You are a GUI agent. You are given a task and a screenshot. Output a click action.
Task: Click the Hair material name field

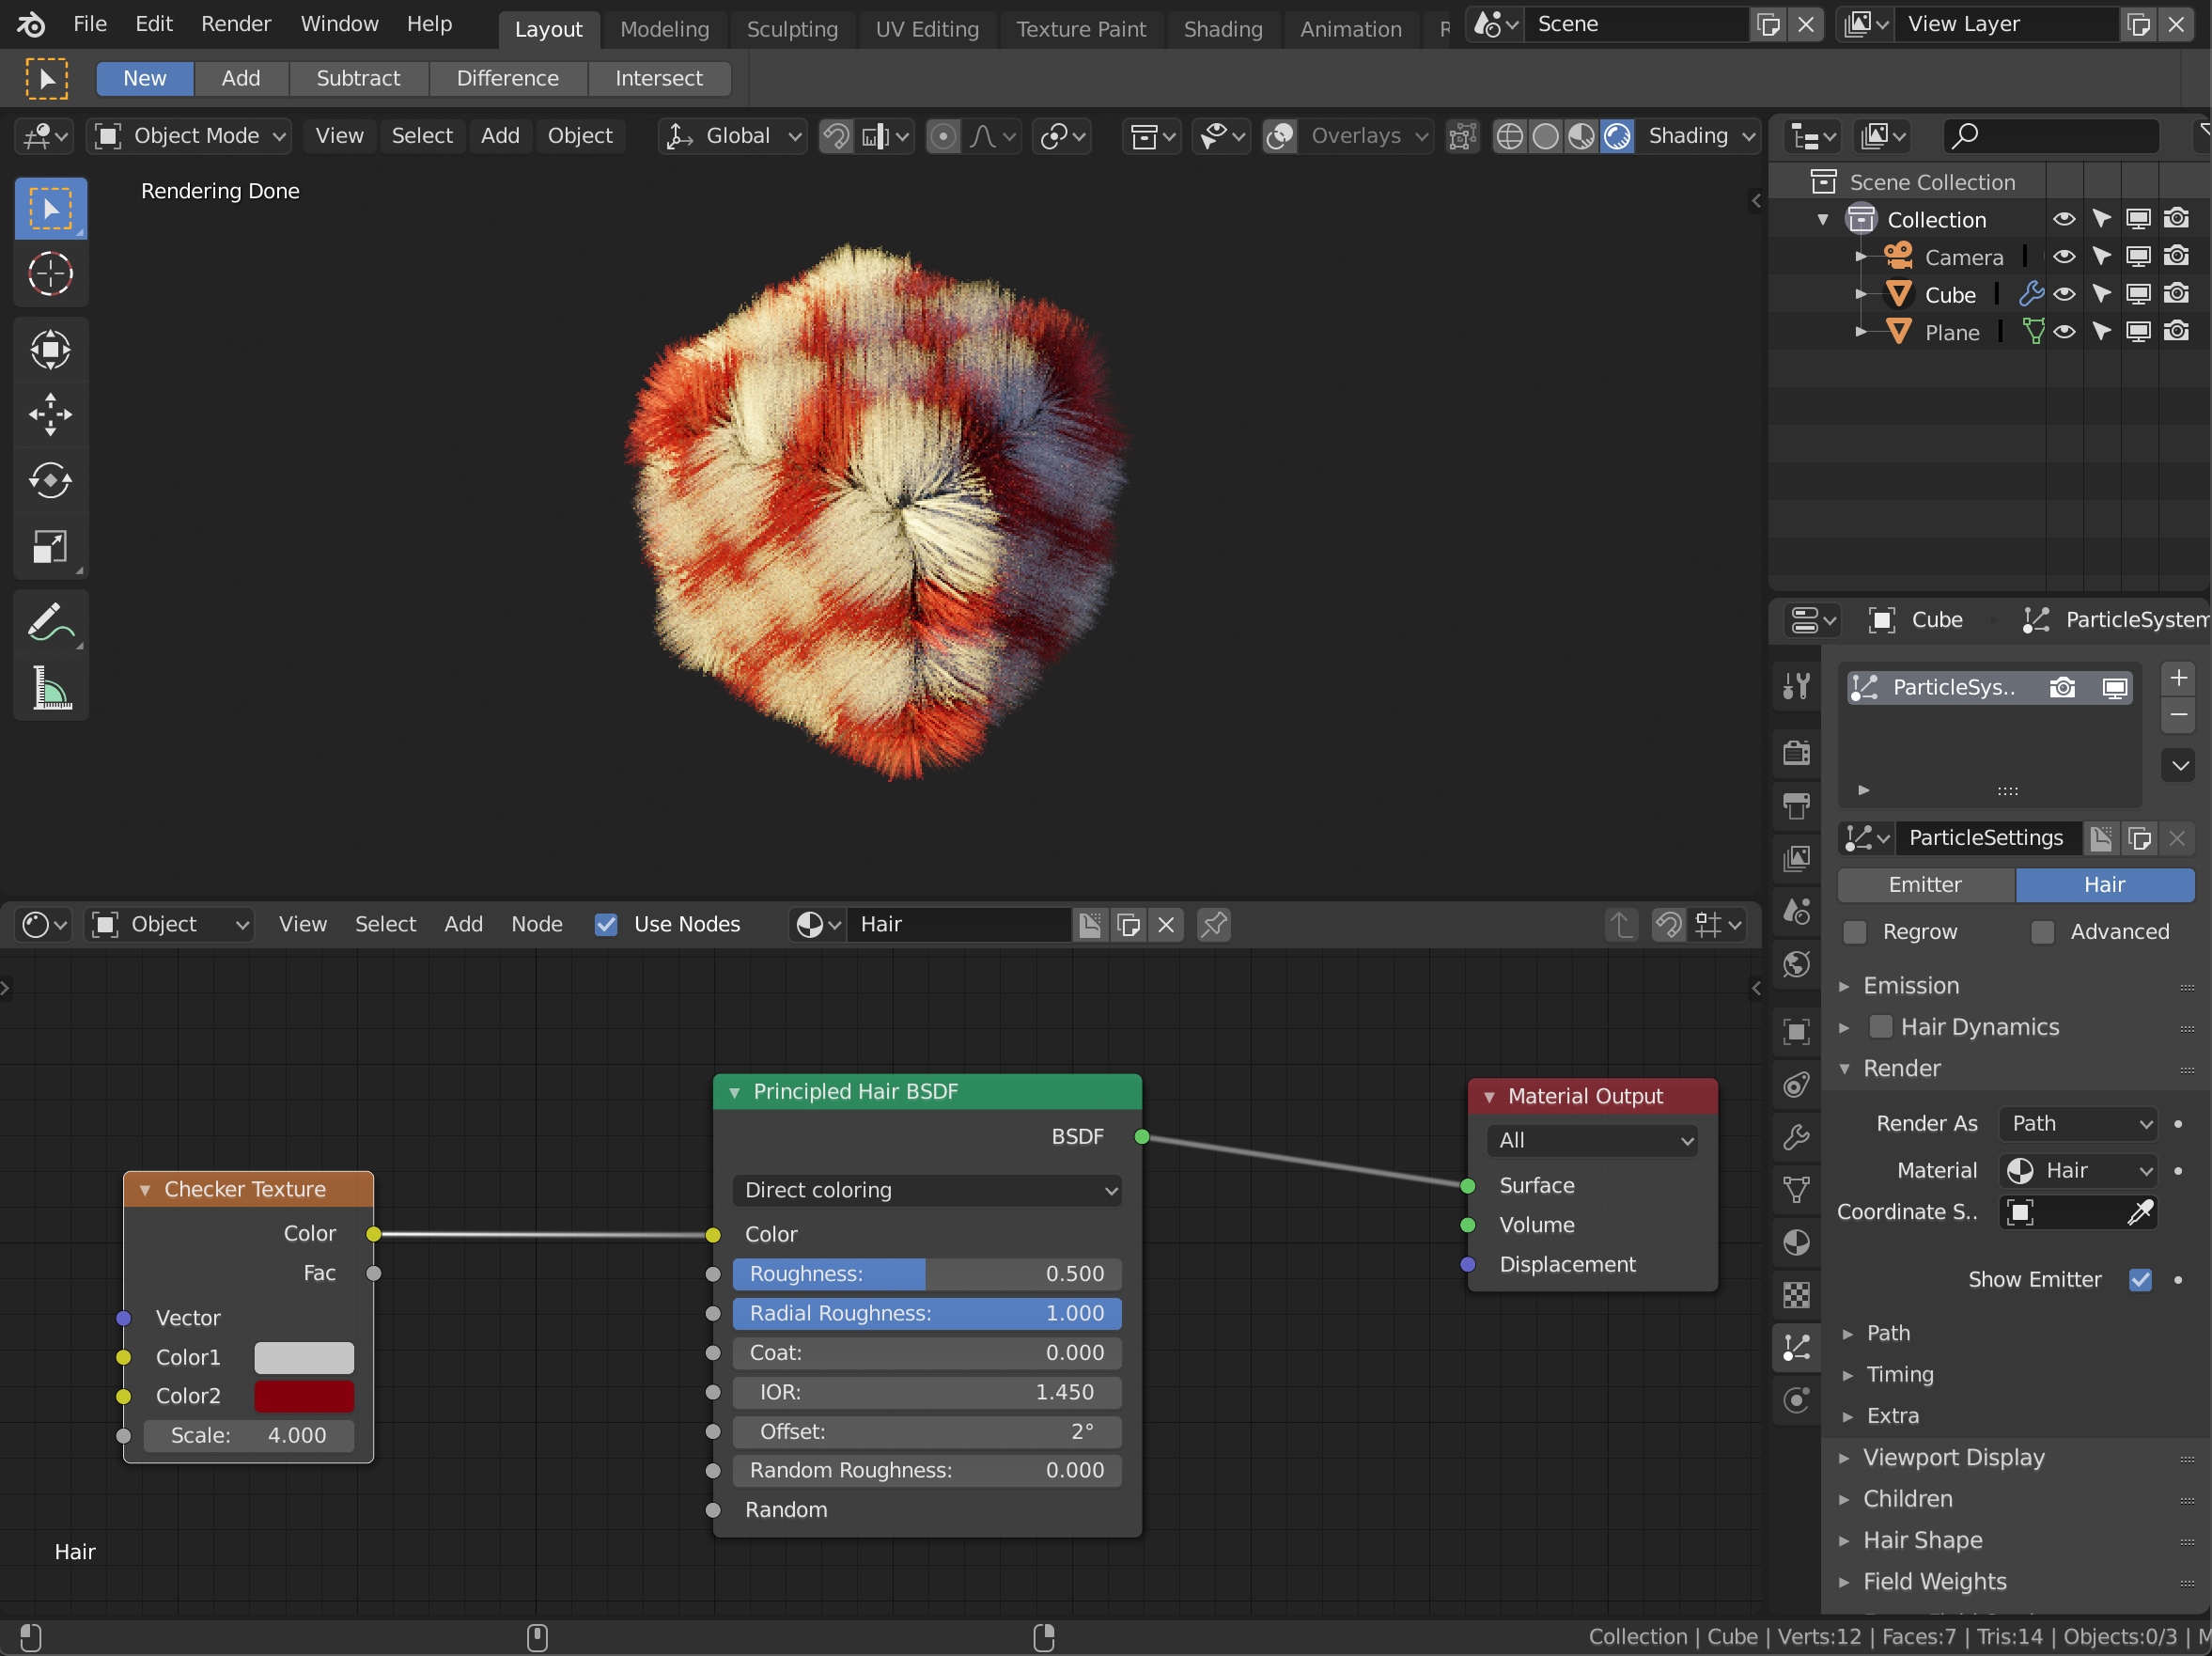click(960, 924)
